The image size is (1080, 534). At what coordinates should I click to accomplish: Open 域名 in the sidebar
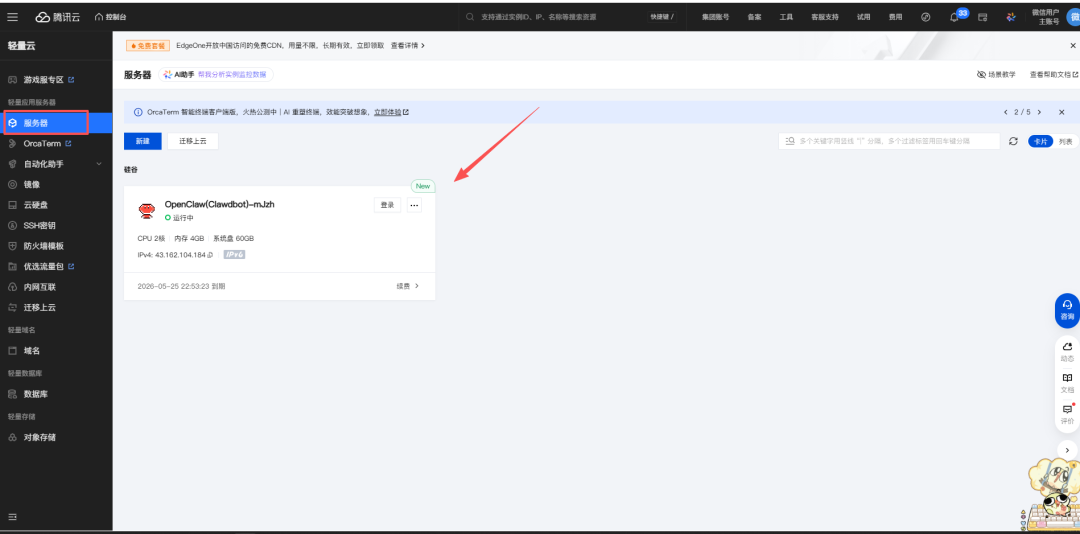[x=32, y=351]
